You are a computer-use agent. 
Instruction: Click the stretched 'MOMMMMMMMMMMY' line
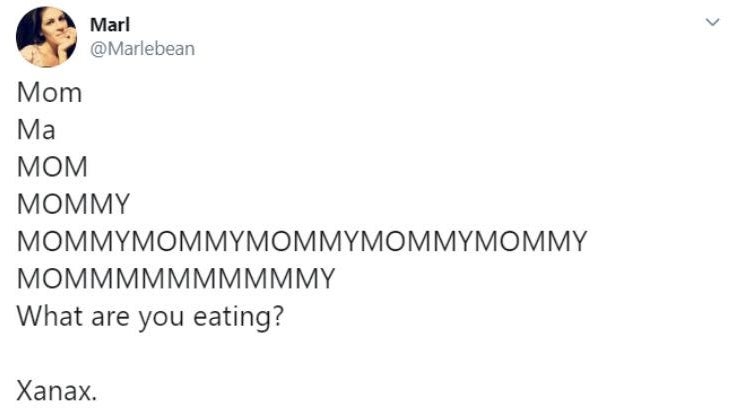click(x=176, y=278)
